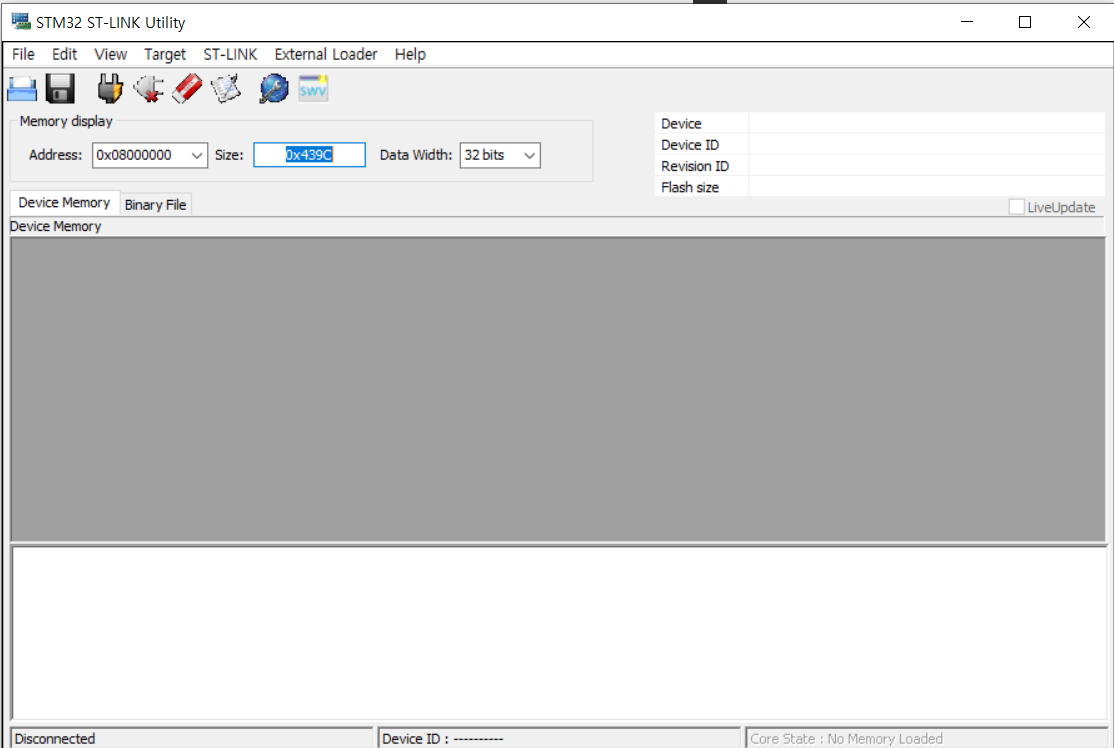Viewport: 1114px width, 748px height.
Task: Open the Help menu
Action: pyautogui.click(x=410, y=55)
